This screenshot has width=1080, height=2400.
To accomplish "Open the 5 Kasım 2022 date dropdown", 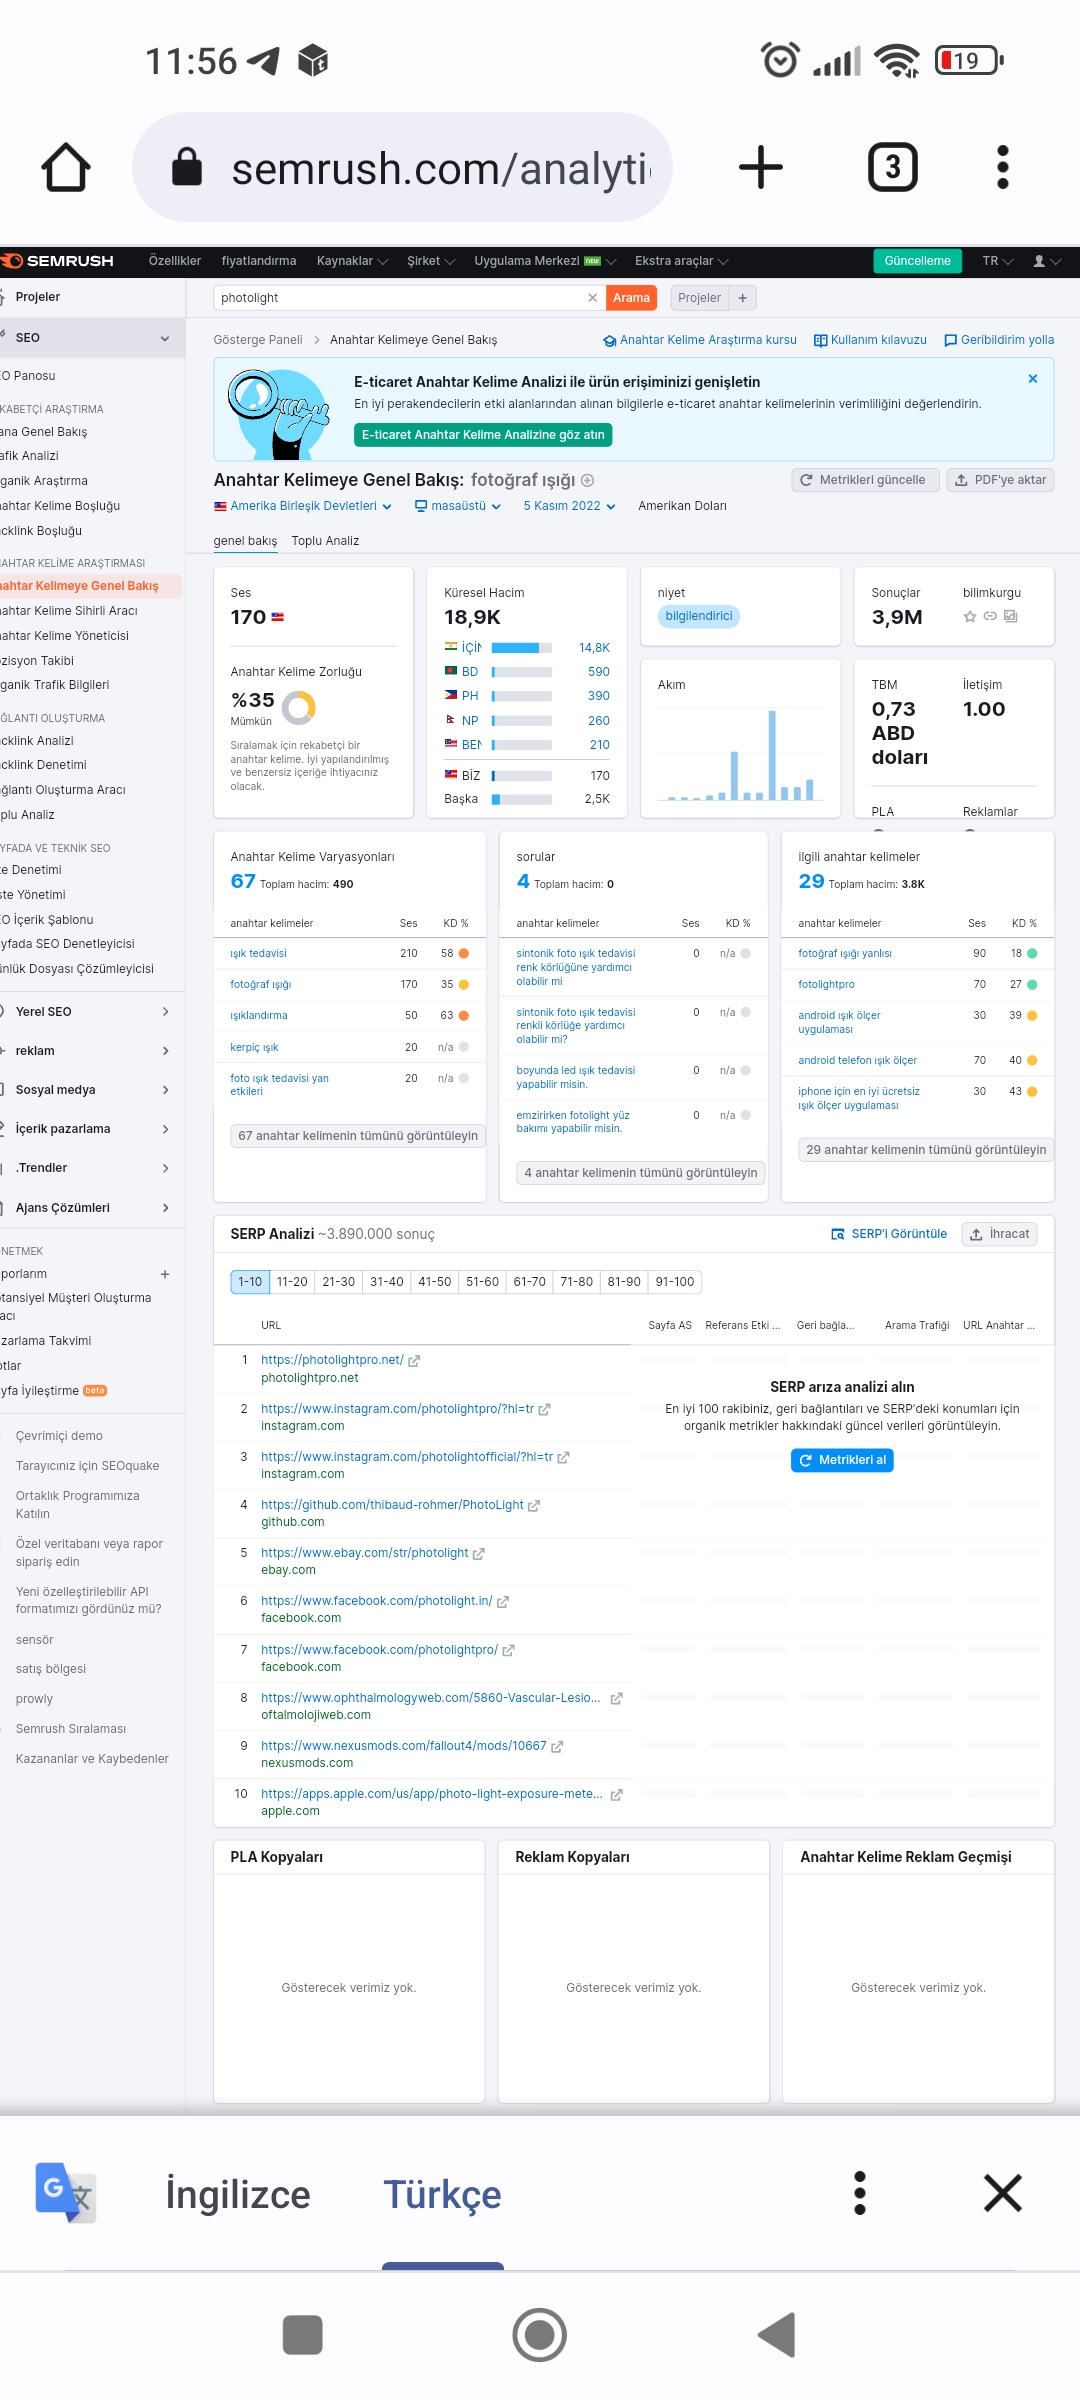I will tap(569, 506).
